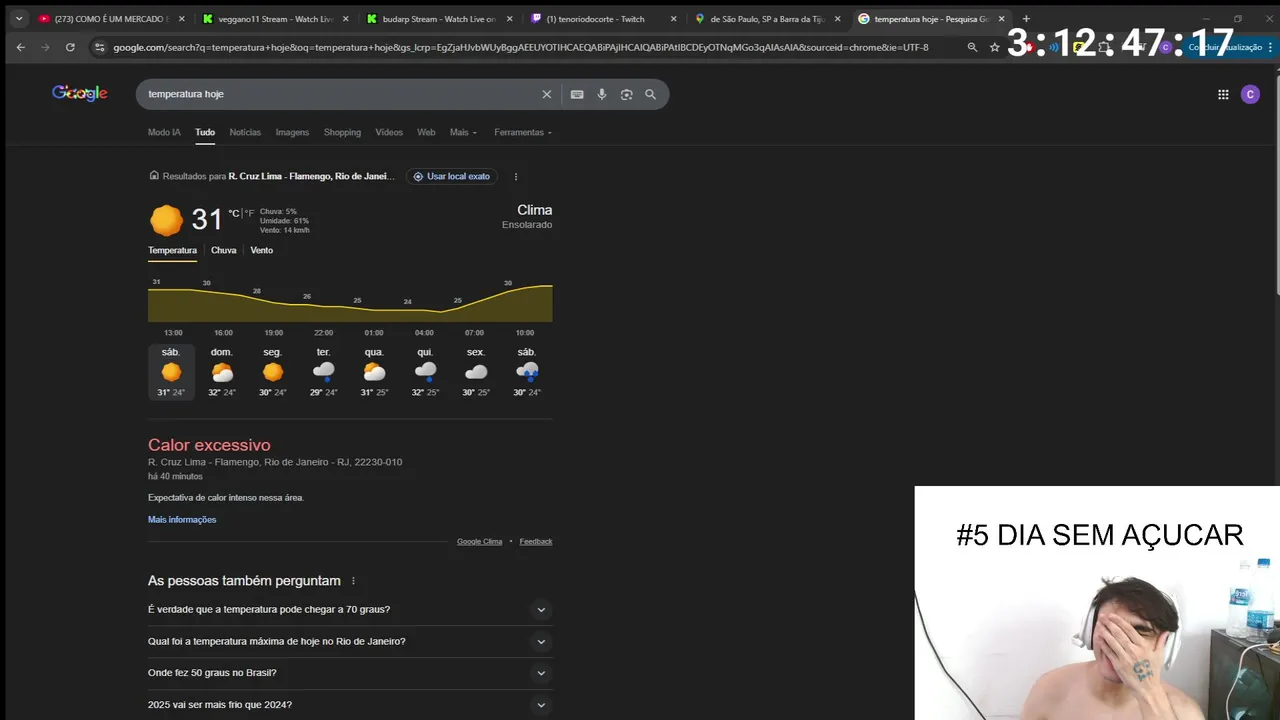View site information icon in address bar

coord(98,47)
